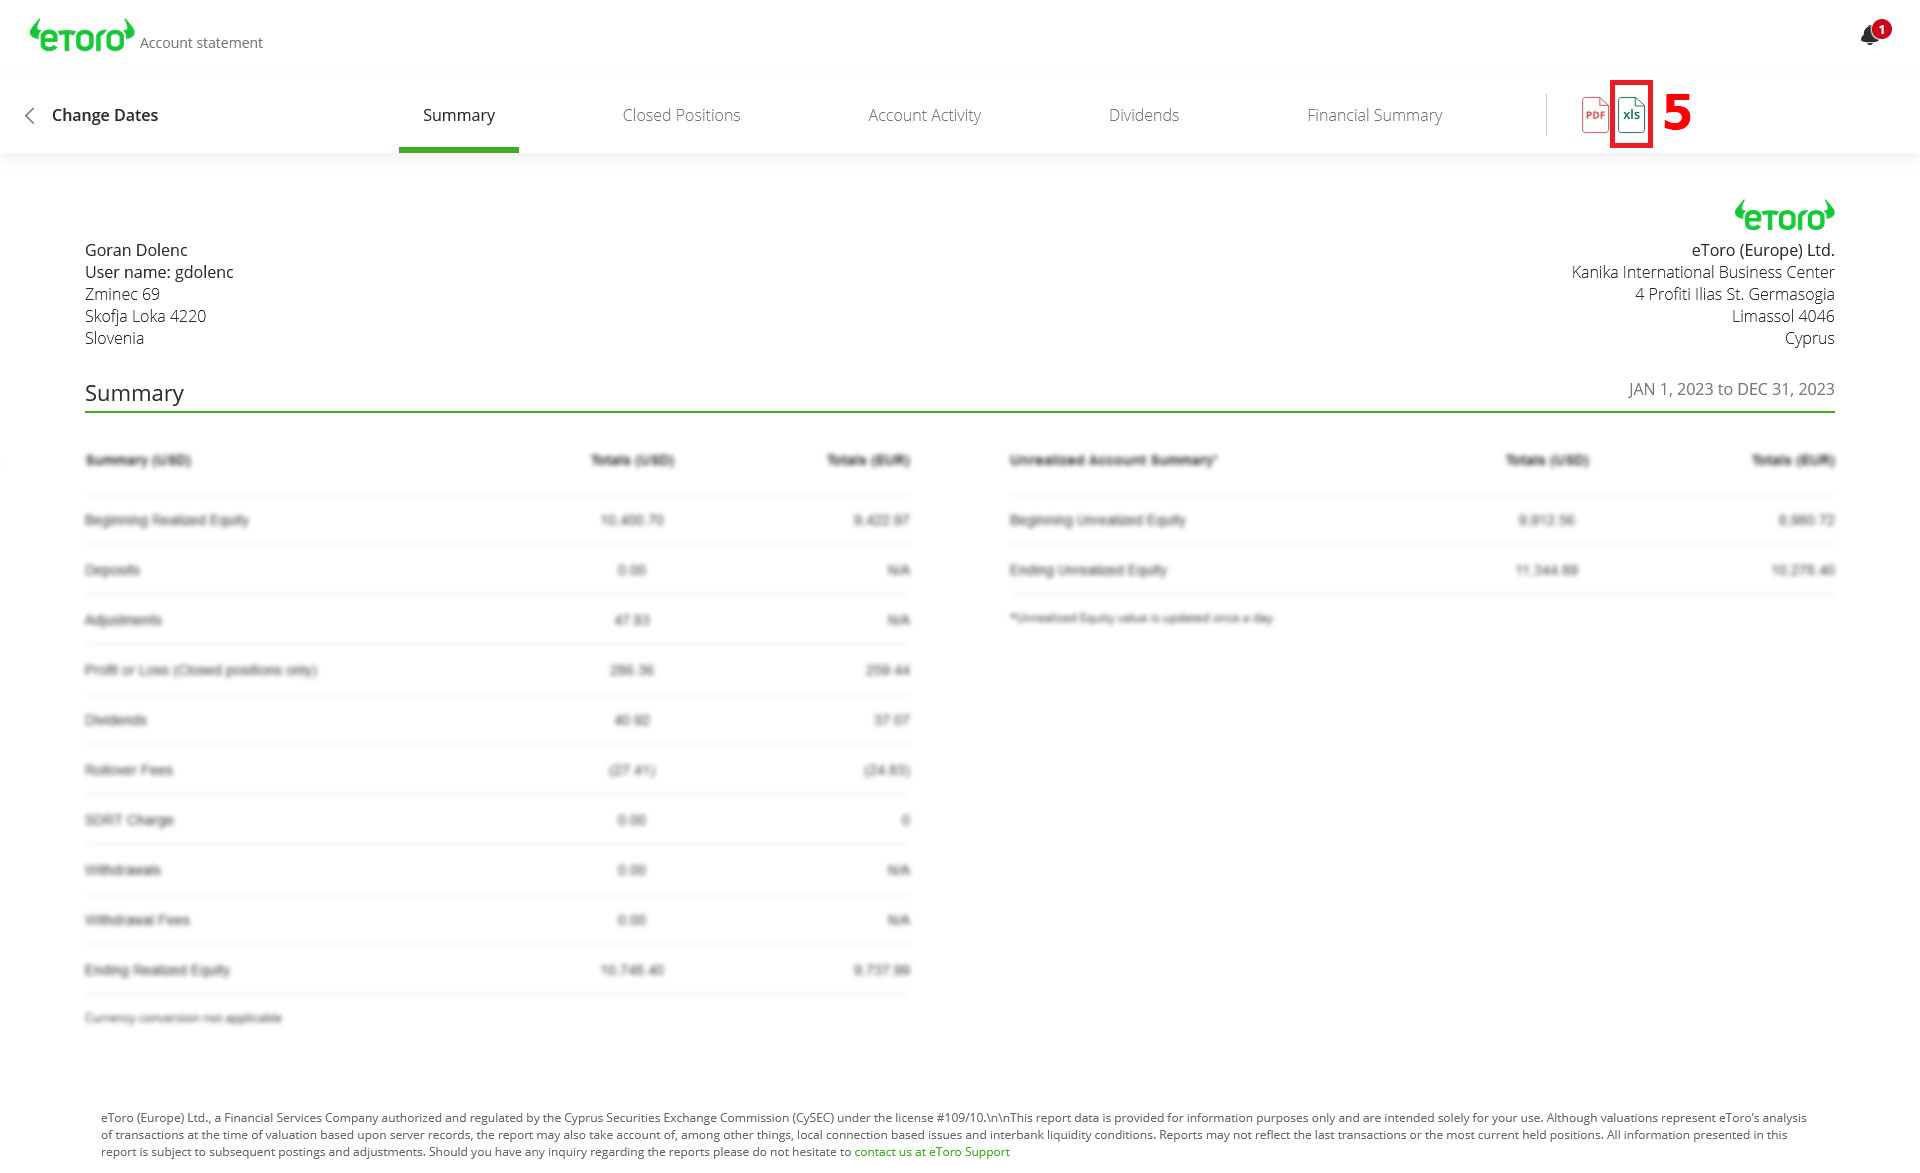Select the text 'User name: gdolenc'
Viewport: 1920px width, 1173px height.
click(159, 272)
